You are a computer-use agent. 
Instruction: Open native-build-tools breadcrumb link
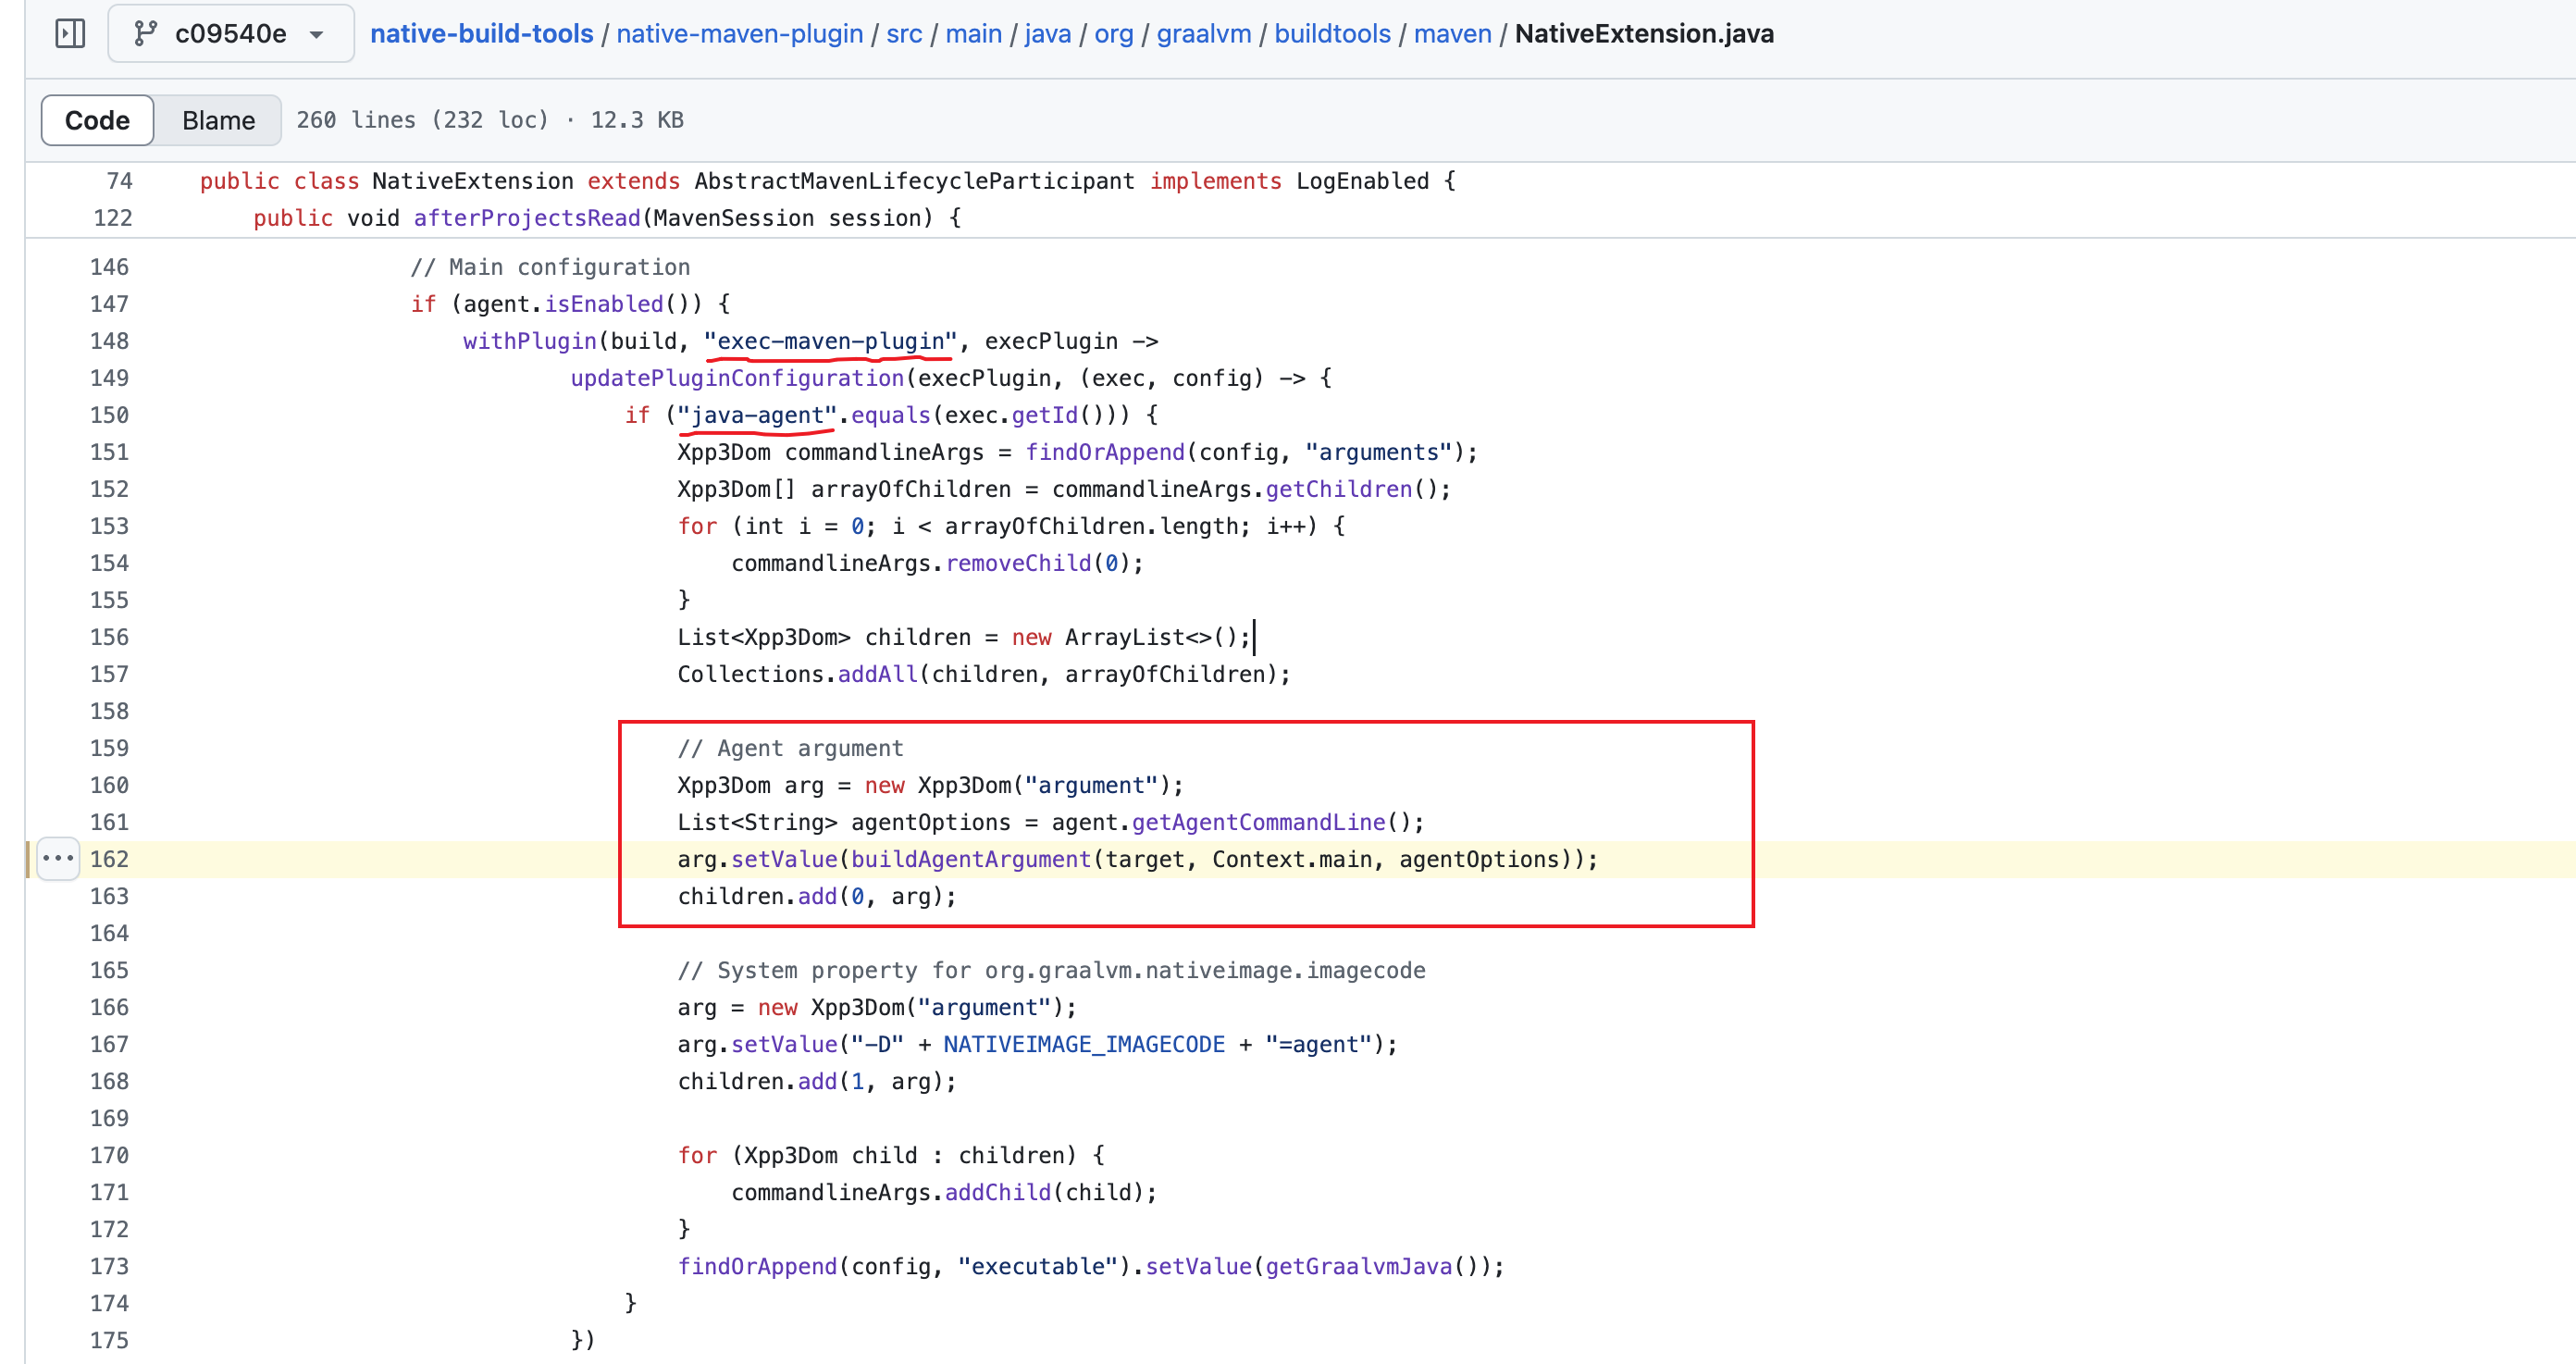(481, 33)
